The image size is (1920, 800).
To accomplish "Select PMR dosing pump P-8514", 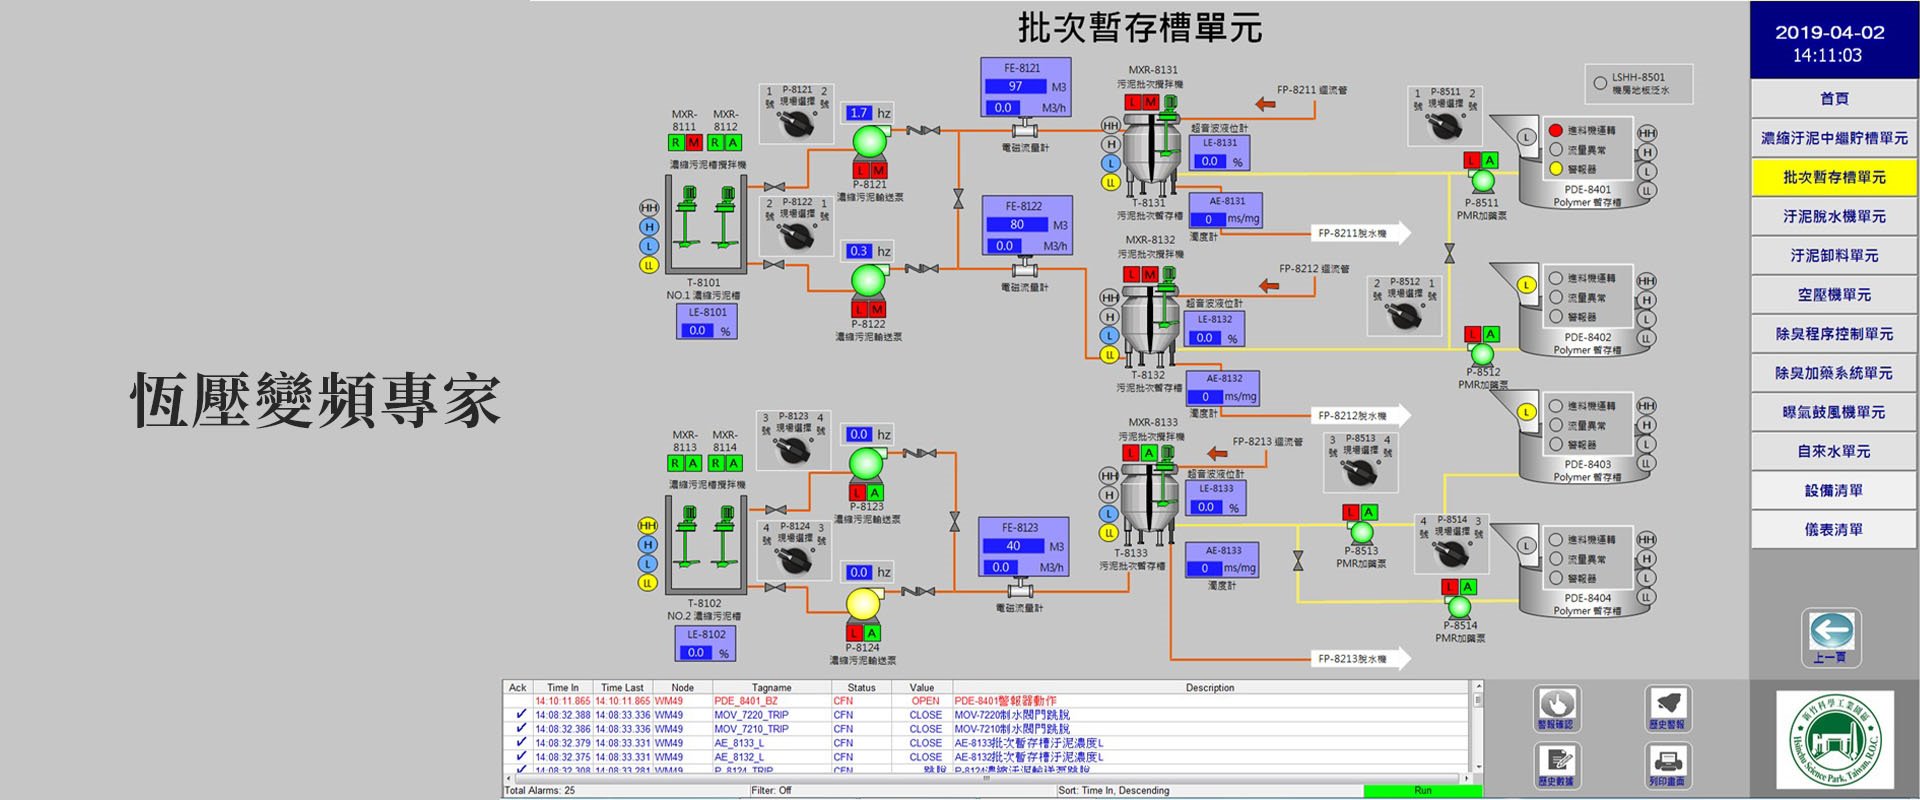I will 1459,606.
